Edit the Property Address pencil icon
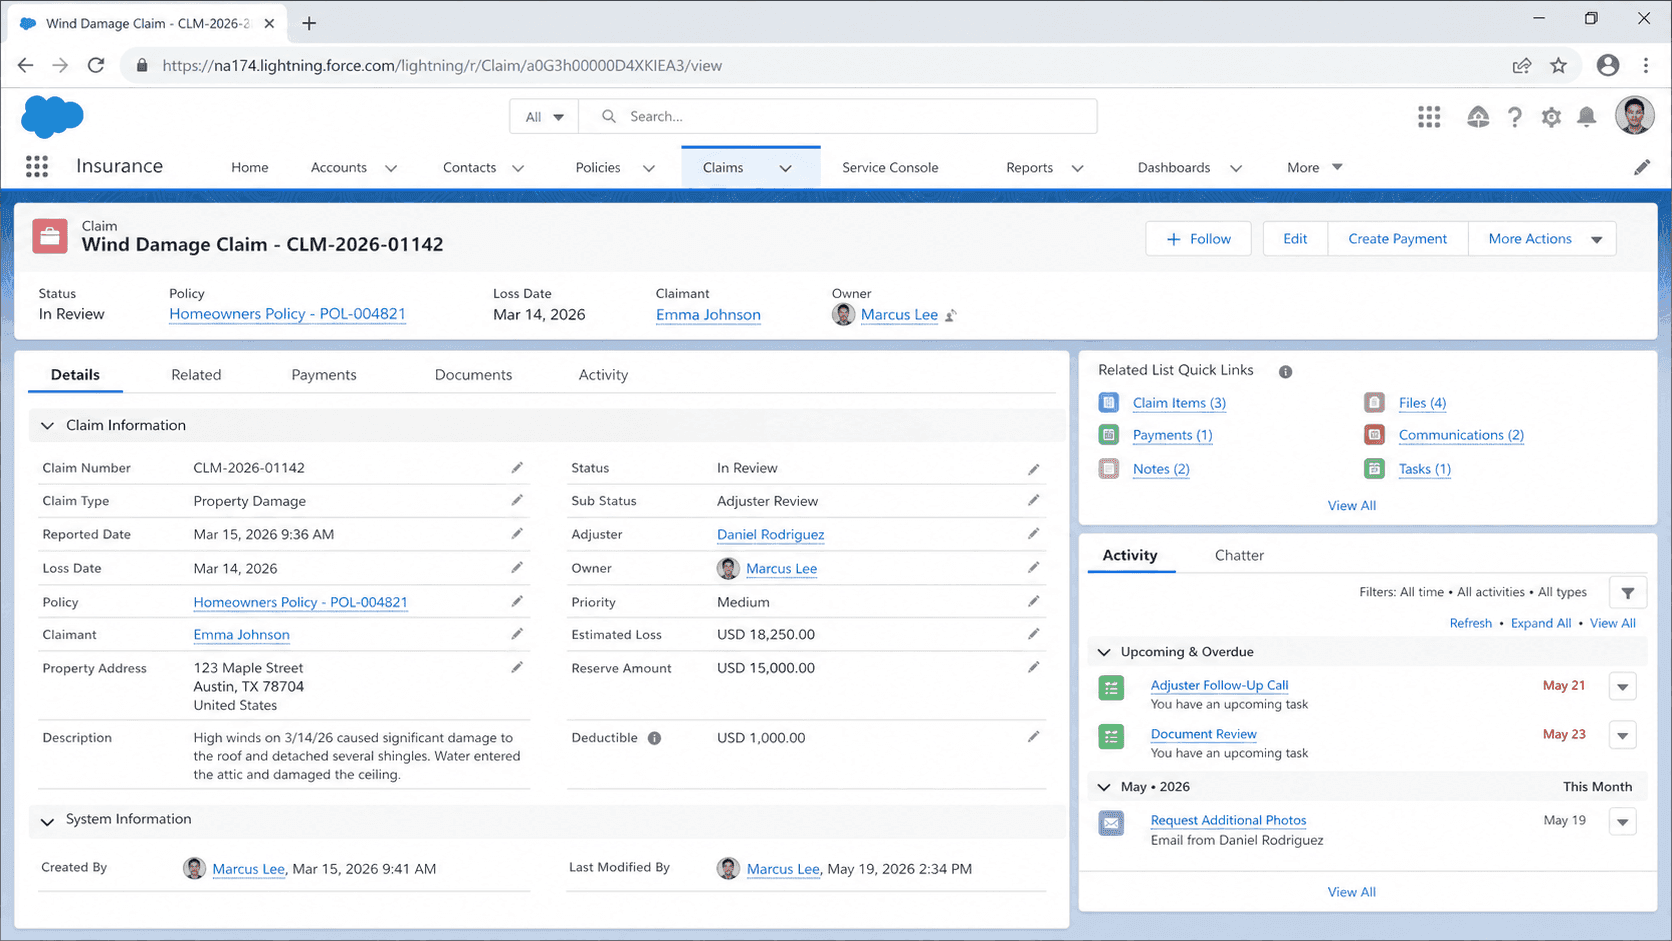The height and width of the screenshot is (941, 1672). click(517, 668)
